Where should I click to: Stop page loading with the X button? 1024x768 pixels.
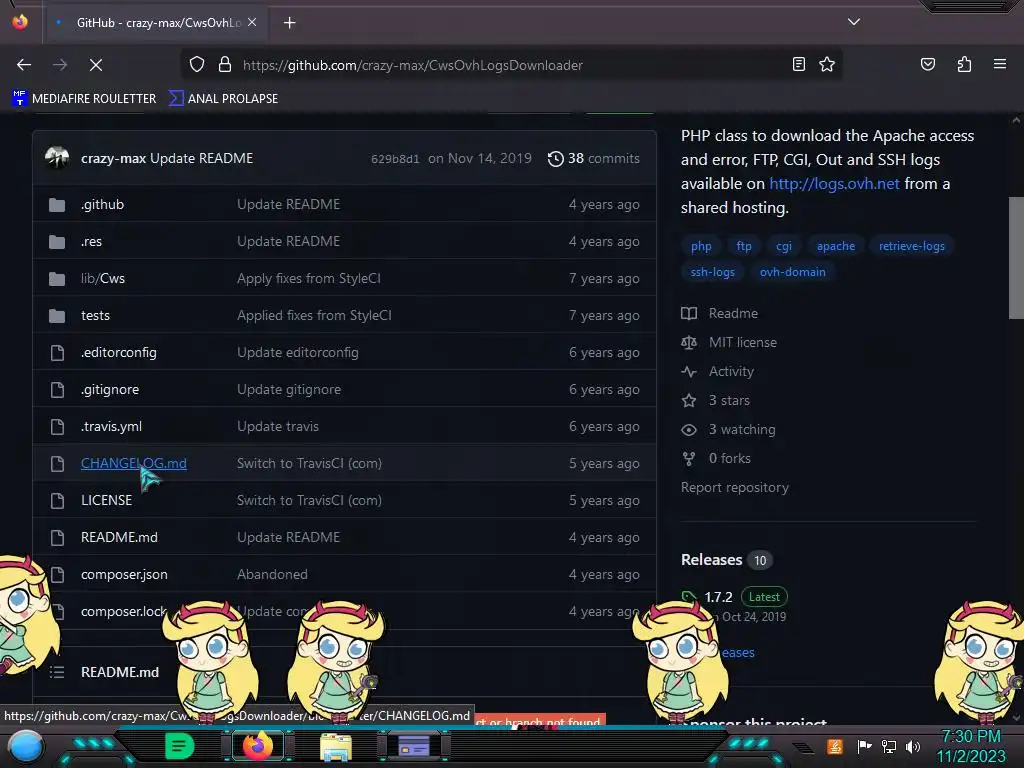pos(95,65)
